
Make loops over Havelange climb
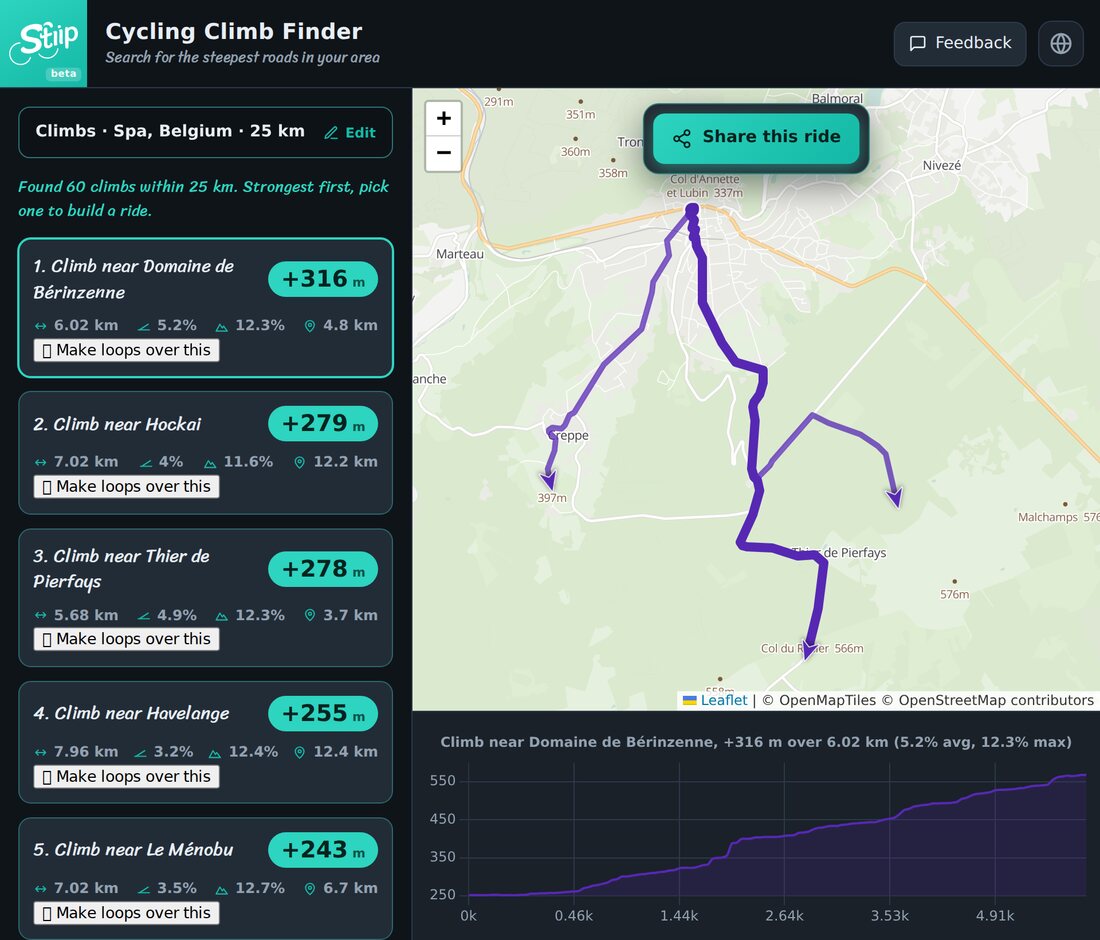126,777
